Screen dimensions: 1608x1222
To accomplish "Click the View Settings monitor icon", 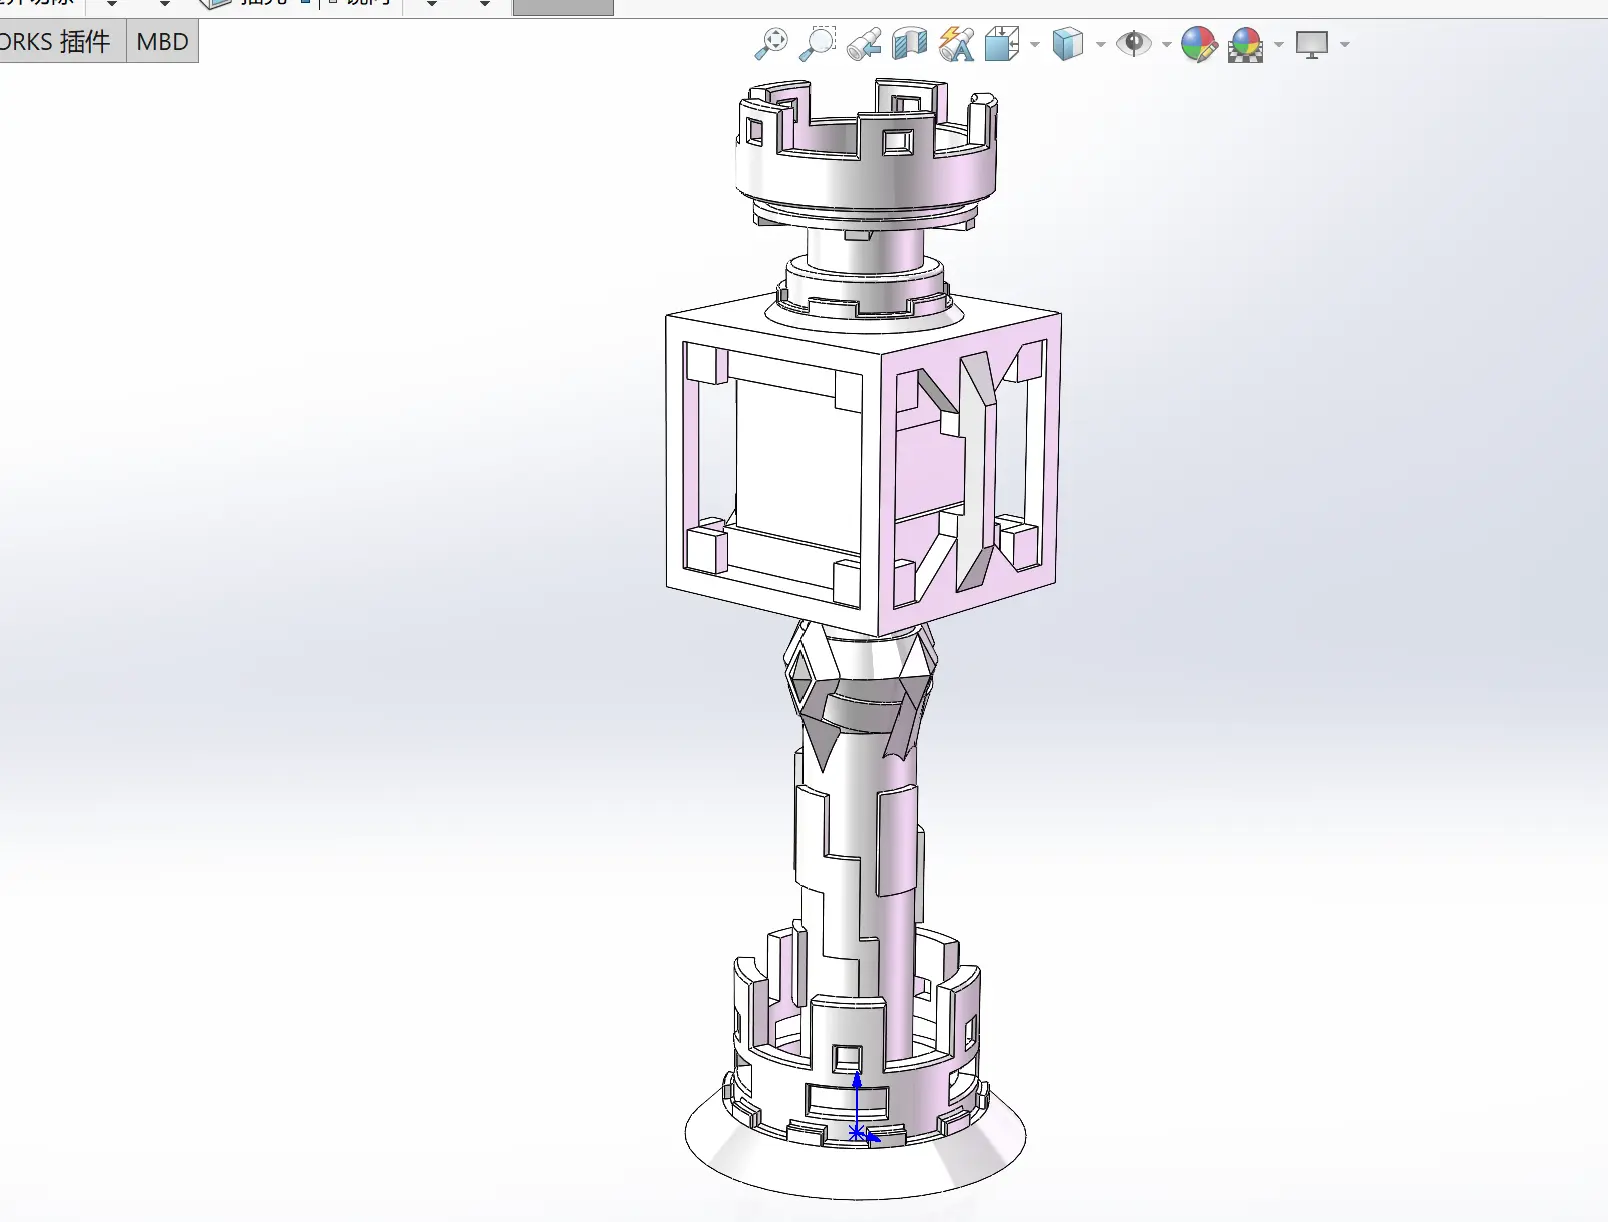I will coord(1312,44).
